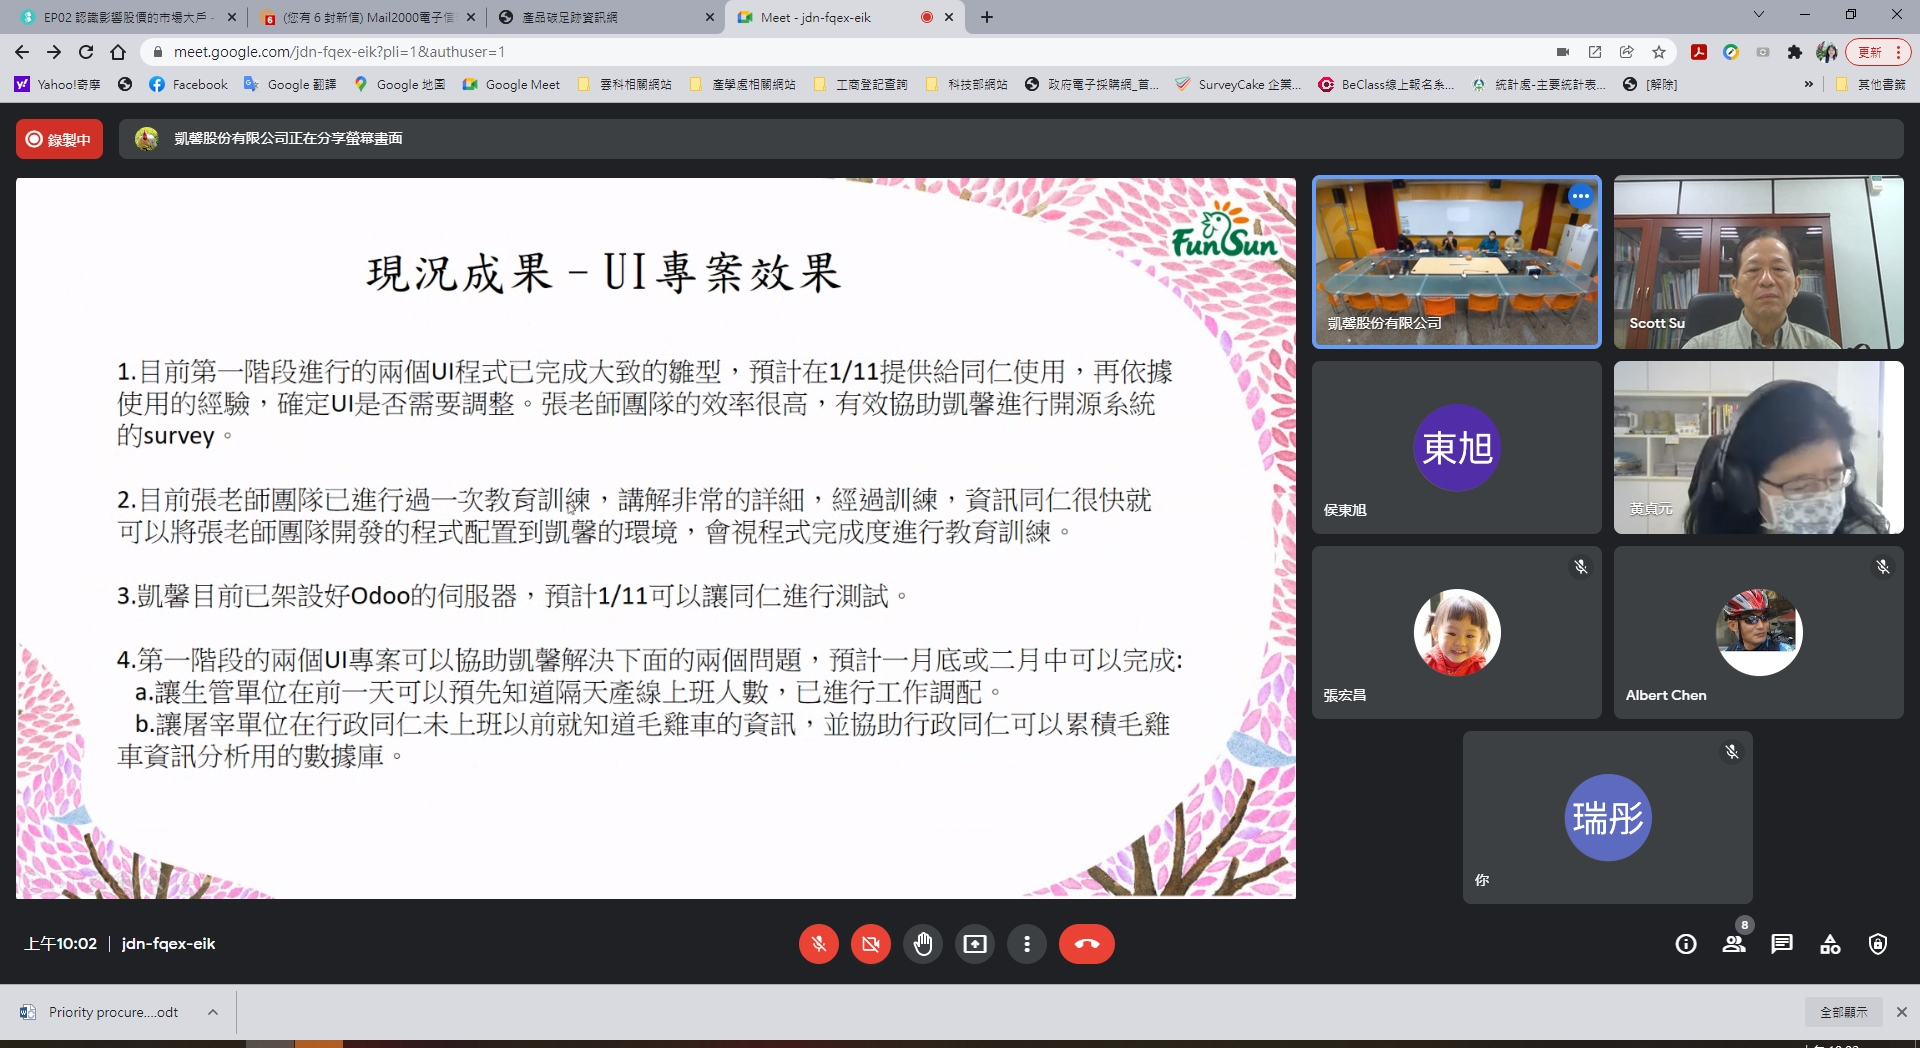Click the 全部顯示 show all downloads button
The width and height of the screenshot is (1920, 1048).
click(1843, 1012)
